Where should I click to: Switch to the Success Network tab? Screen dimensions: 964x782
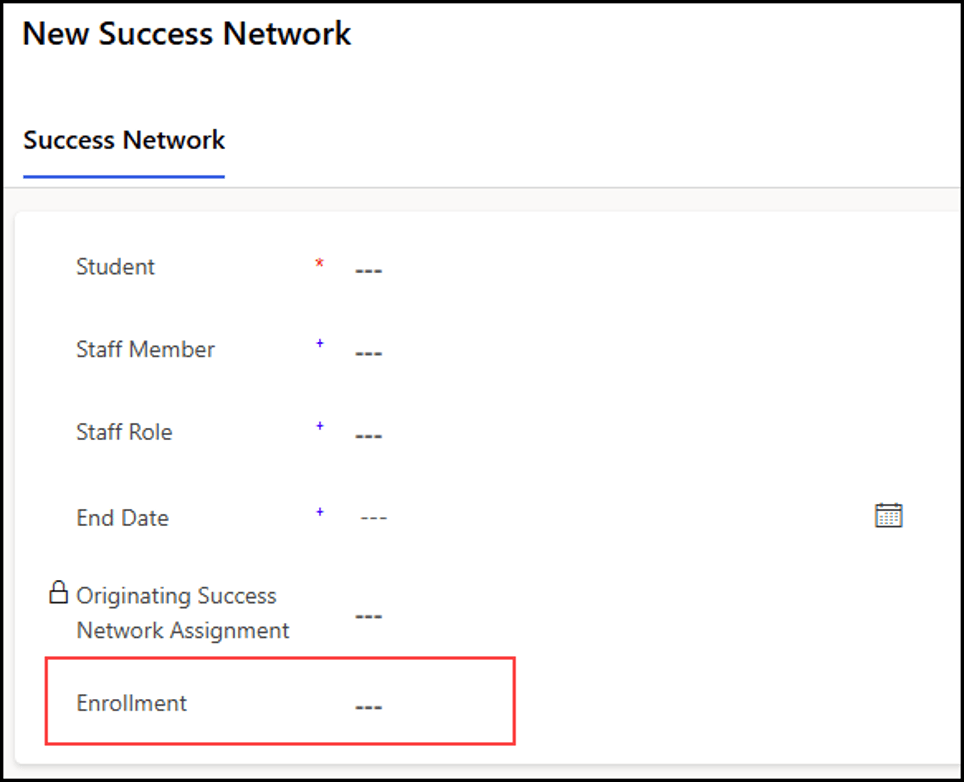coord(124,140)
